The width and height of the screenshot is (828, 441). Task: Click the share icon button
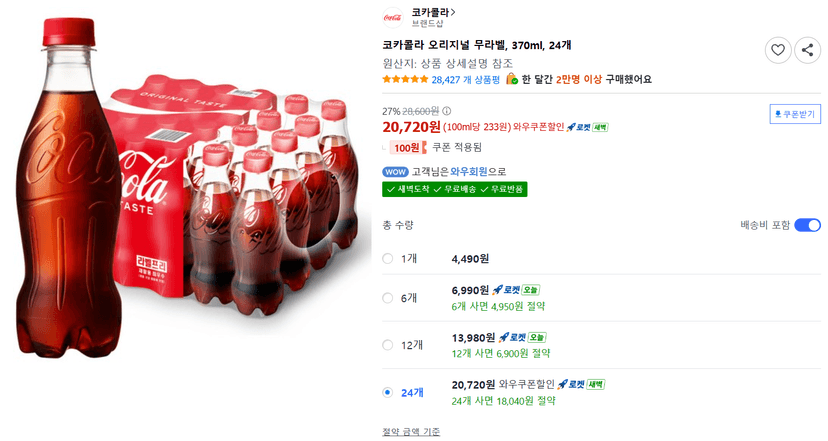tap(807, 50)
